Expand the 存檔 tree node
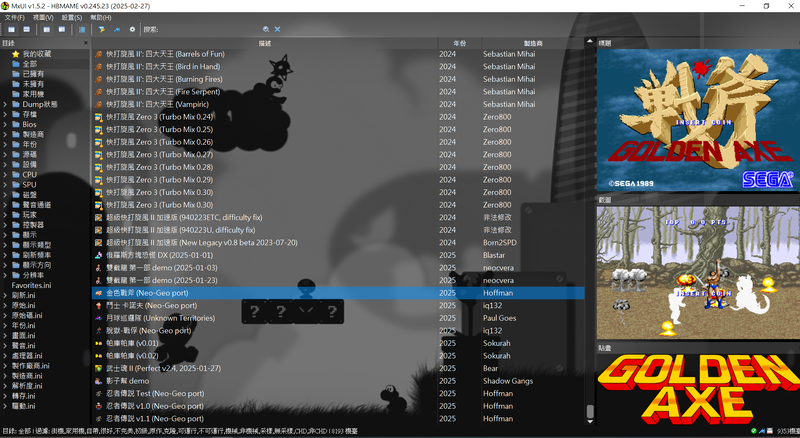Image resolution: width=800 pixels, height=438 pixels. (5, 114)
